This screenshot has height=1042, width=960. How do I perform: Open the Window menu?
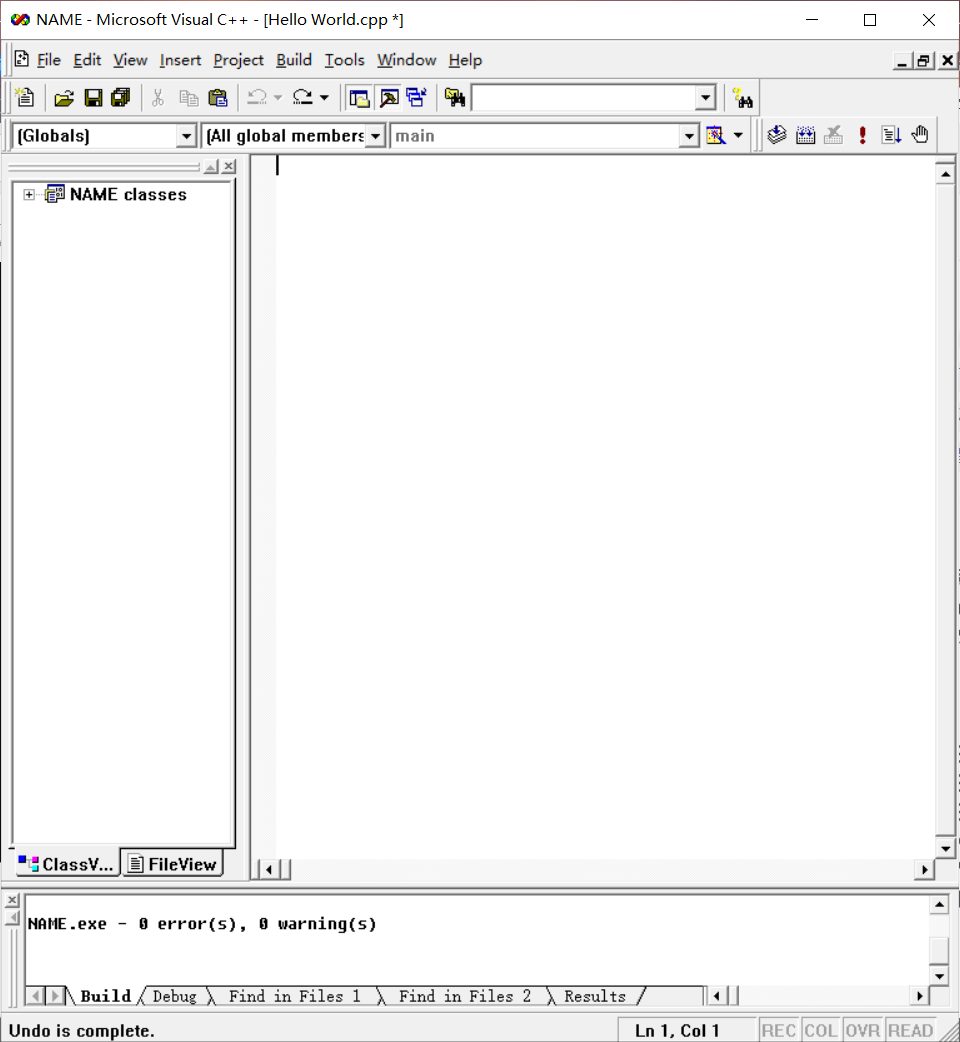(407, 60)
